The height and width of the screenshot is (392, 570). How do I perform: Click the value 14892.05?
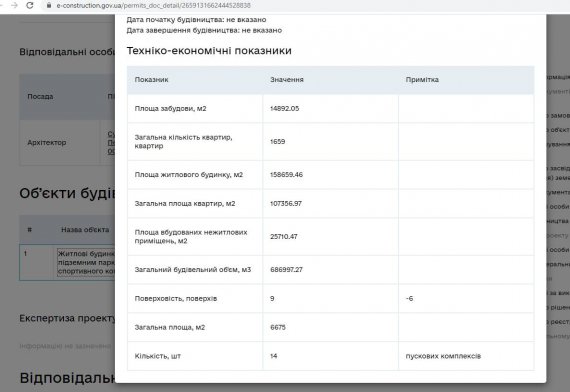[284, 108]
